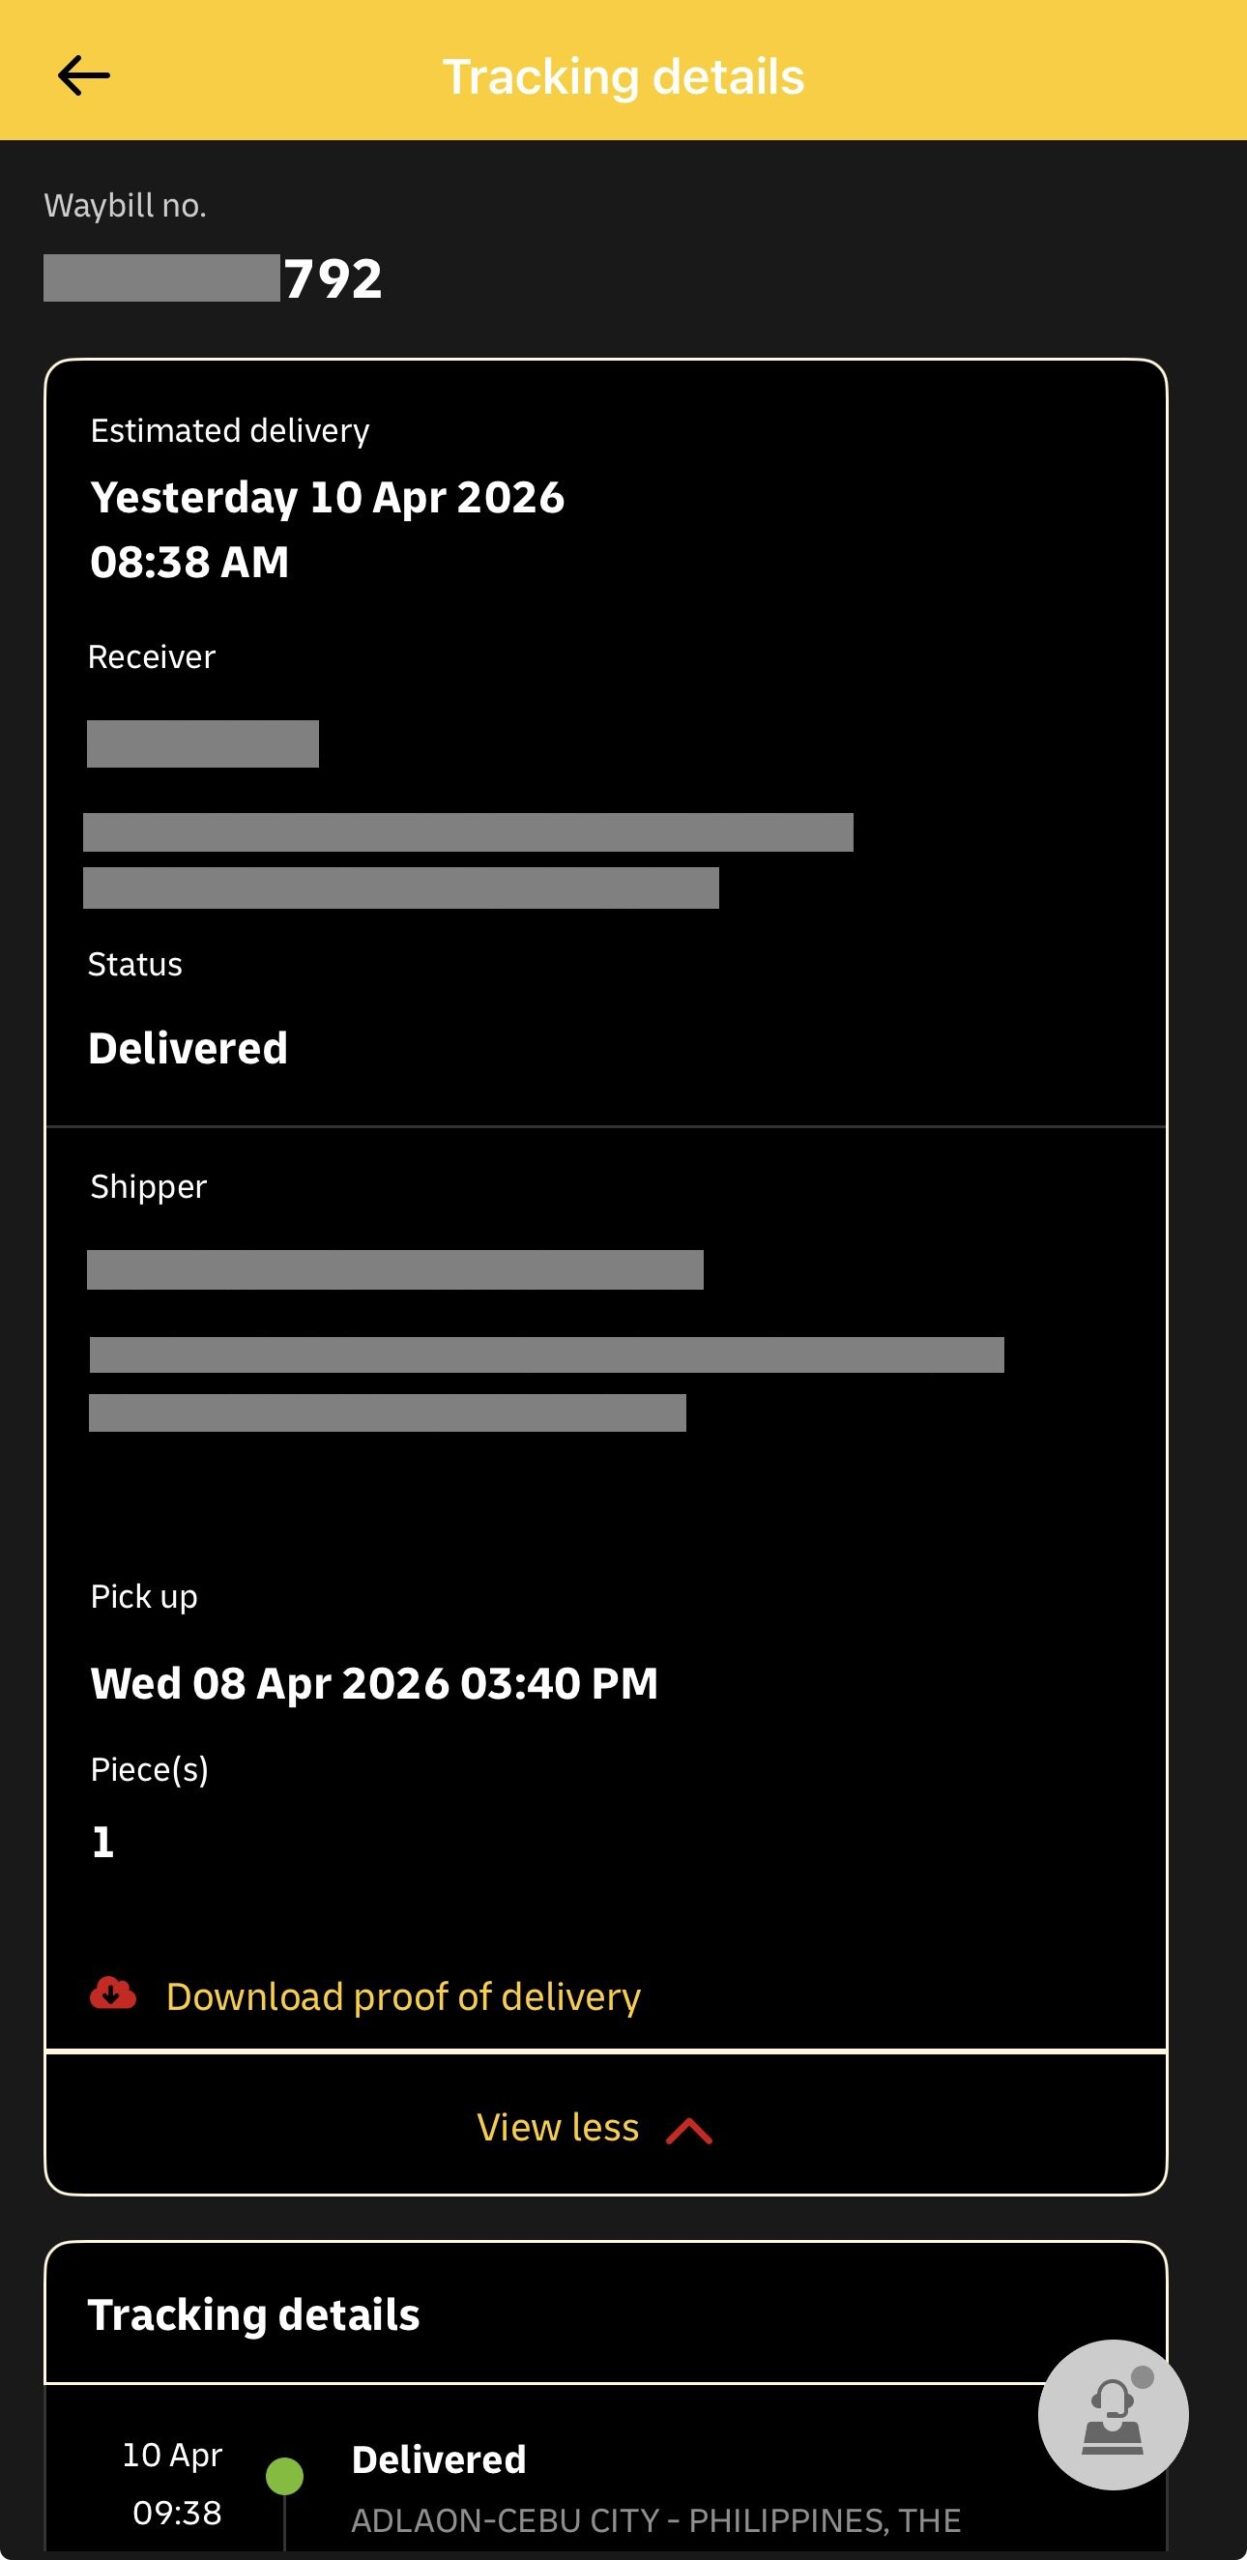Click the Delivered status text in summary

188,1048
